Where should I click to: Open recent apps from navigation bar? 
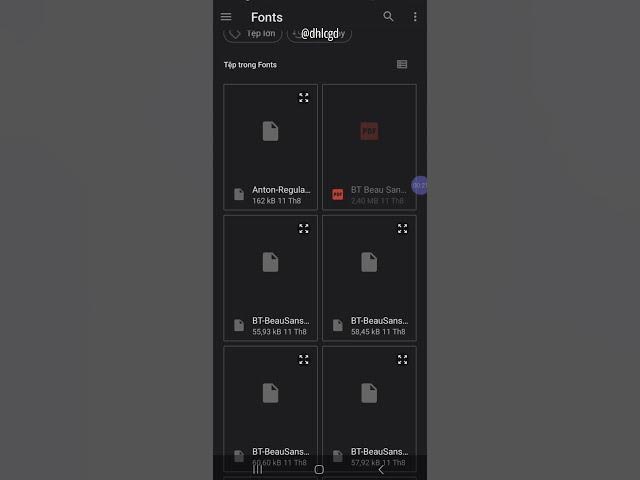click(258, 470)
